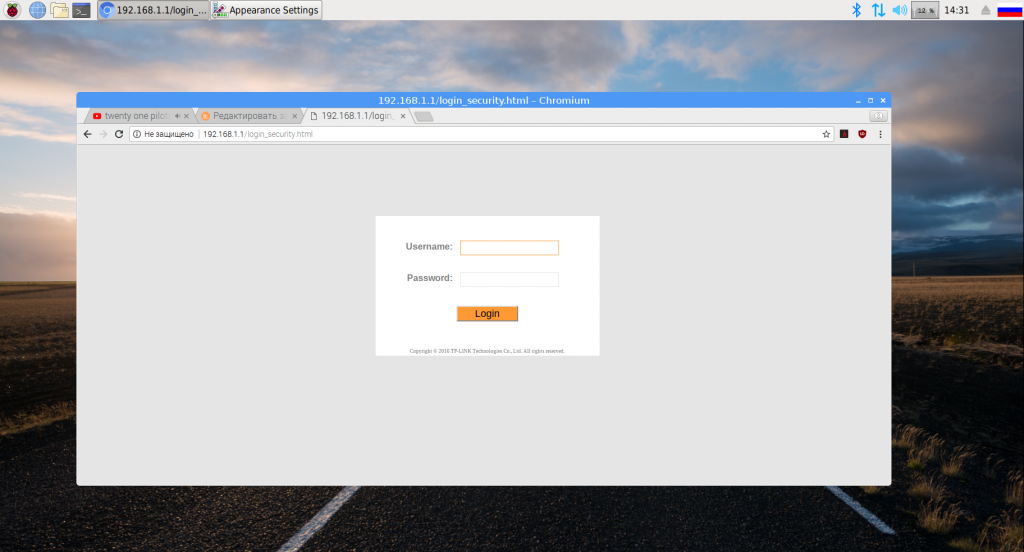Mute the twenty one pilots tab audio
This screenshot has height=552, width=1024.
pos(178,116)
